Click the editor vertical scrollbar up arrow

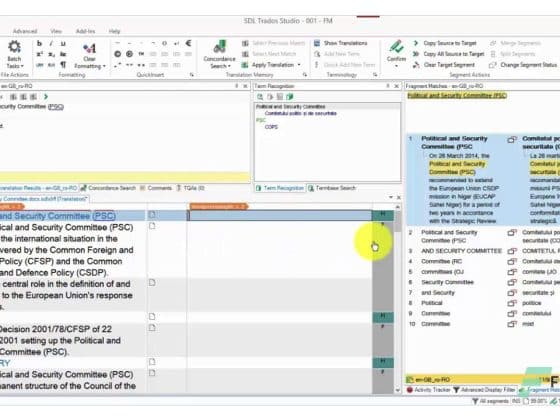pos(397,207)
